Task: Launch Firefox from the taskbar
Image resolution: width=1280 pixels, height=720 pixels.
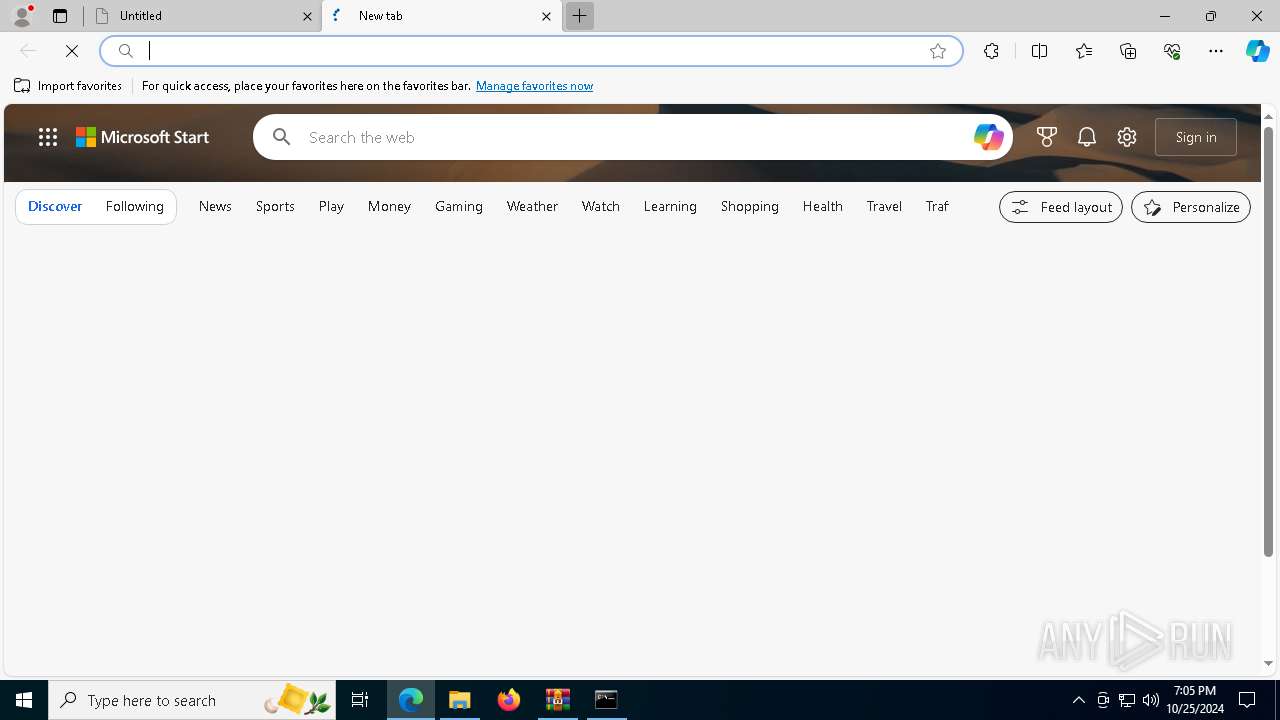Action: coord(509,700)
